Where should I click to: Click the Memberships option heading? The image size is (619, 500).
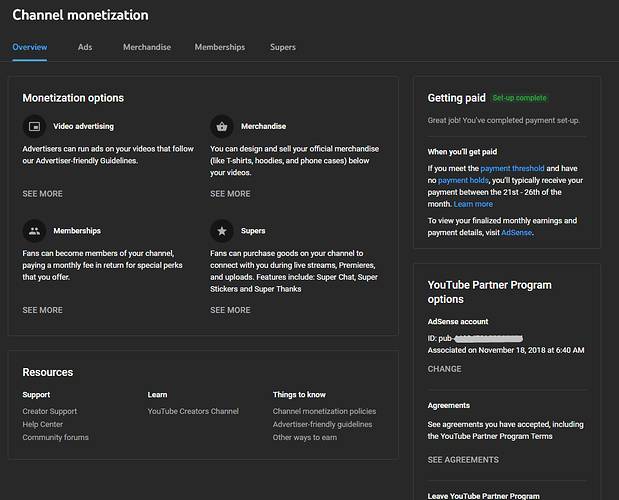77,231
